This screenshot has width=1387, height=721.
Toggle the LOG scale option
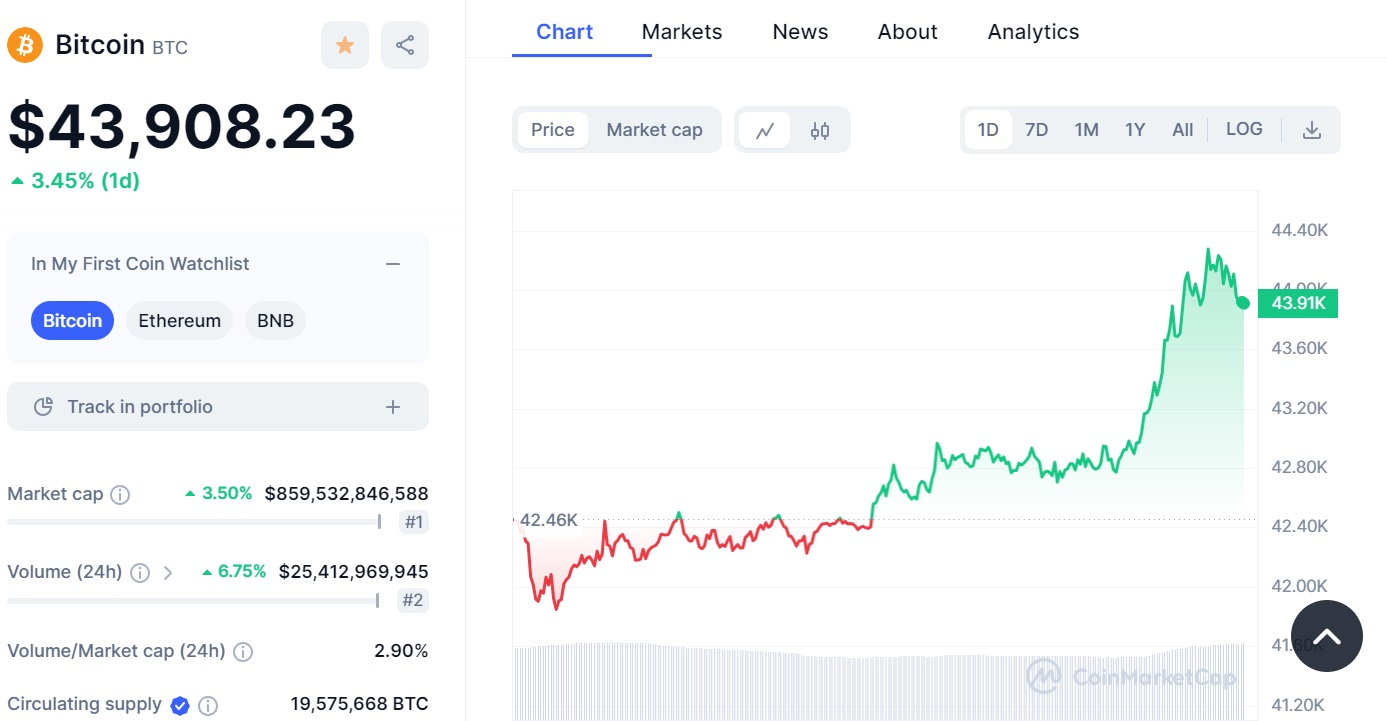pyautogui.click(x=1244, y=129)
